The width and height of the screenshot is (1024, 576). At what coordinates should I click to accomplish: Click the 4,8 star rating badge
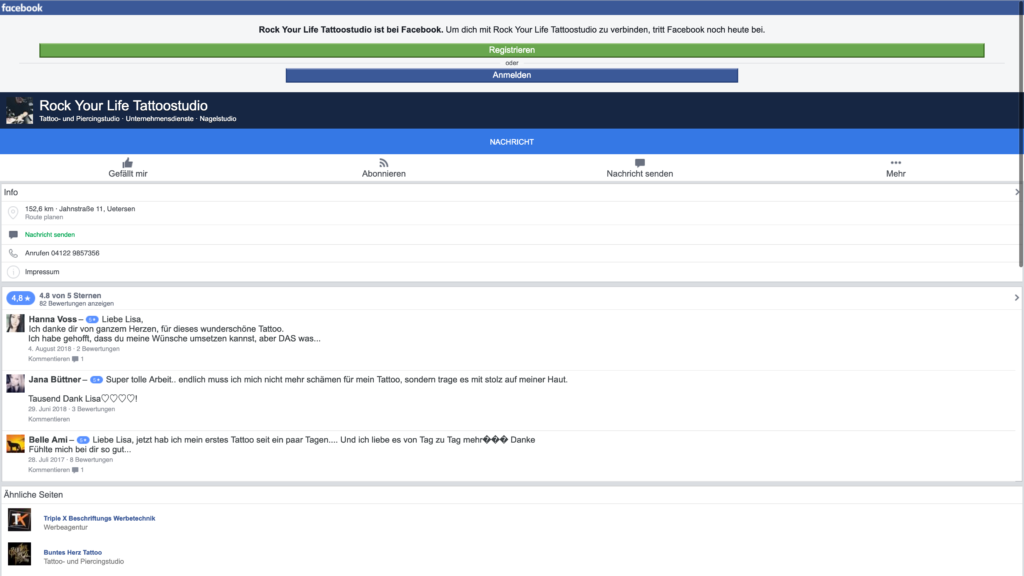pyautogui.click(x=20, y=298)
